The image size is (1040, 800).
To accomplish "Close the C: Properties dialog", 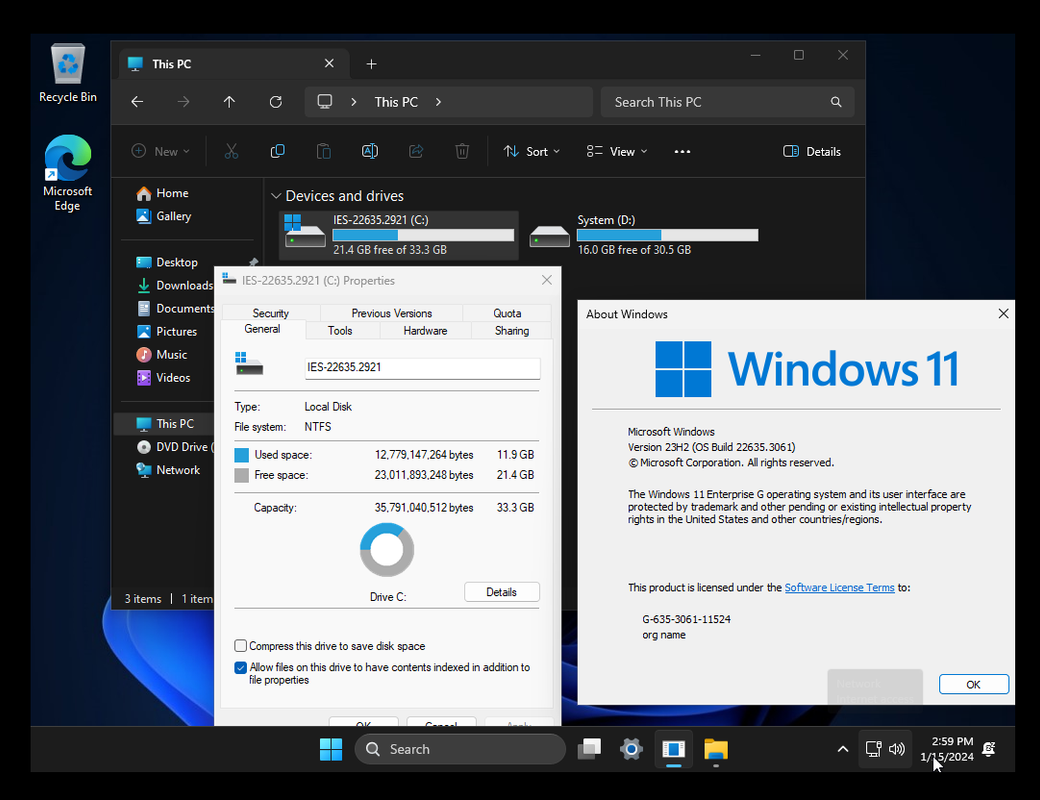I will (547, 281).
